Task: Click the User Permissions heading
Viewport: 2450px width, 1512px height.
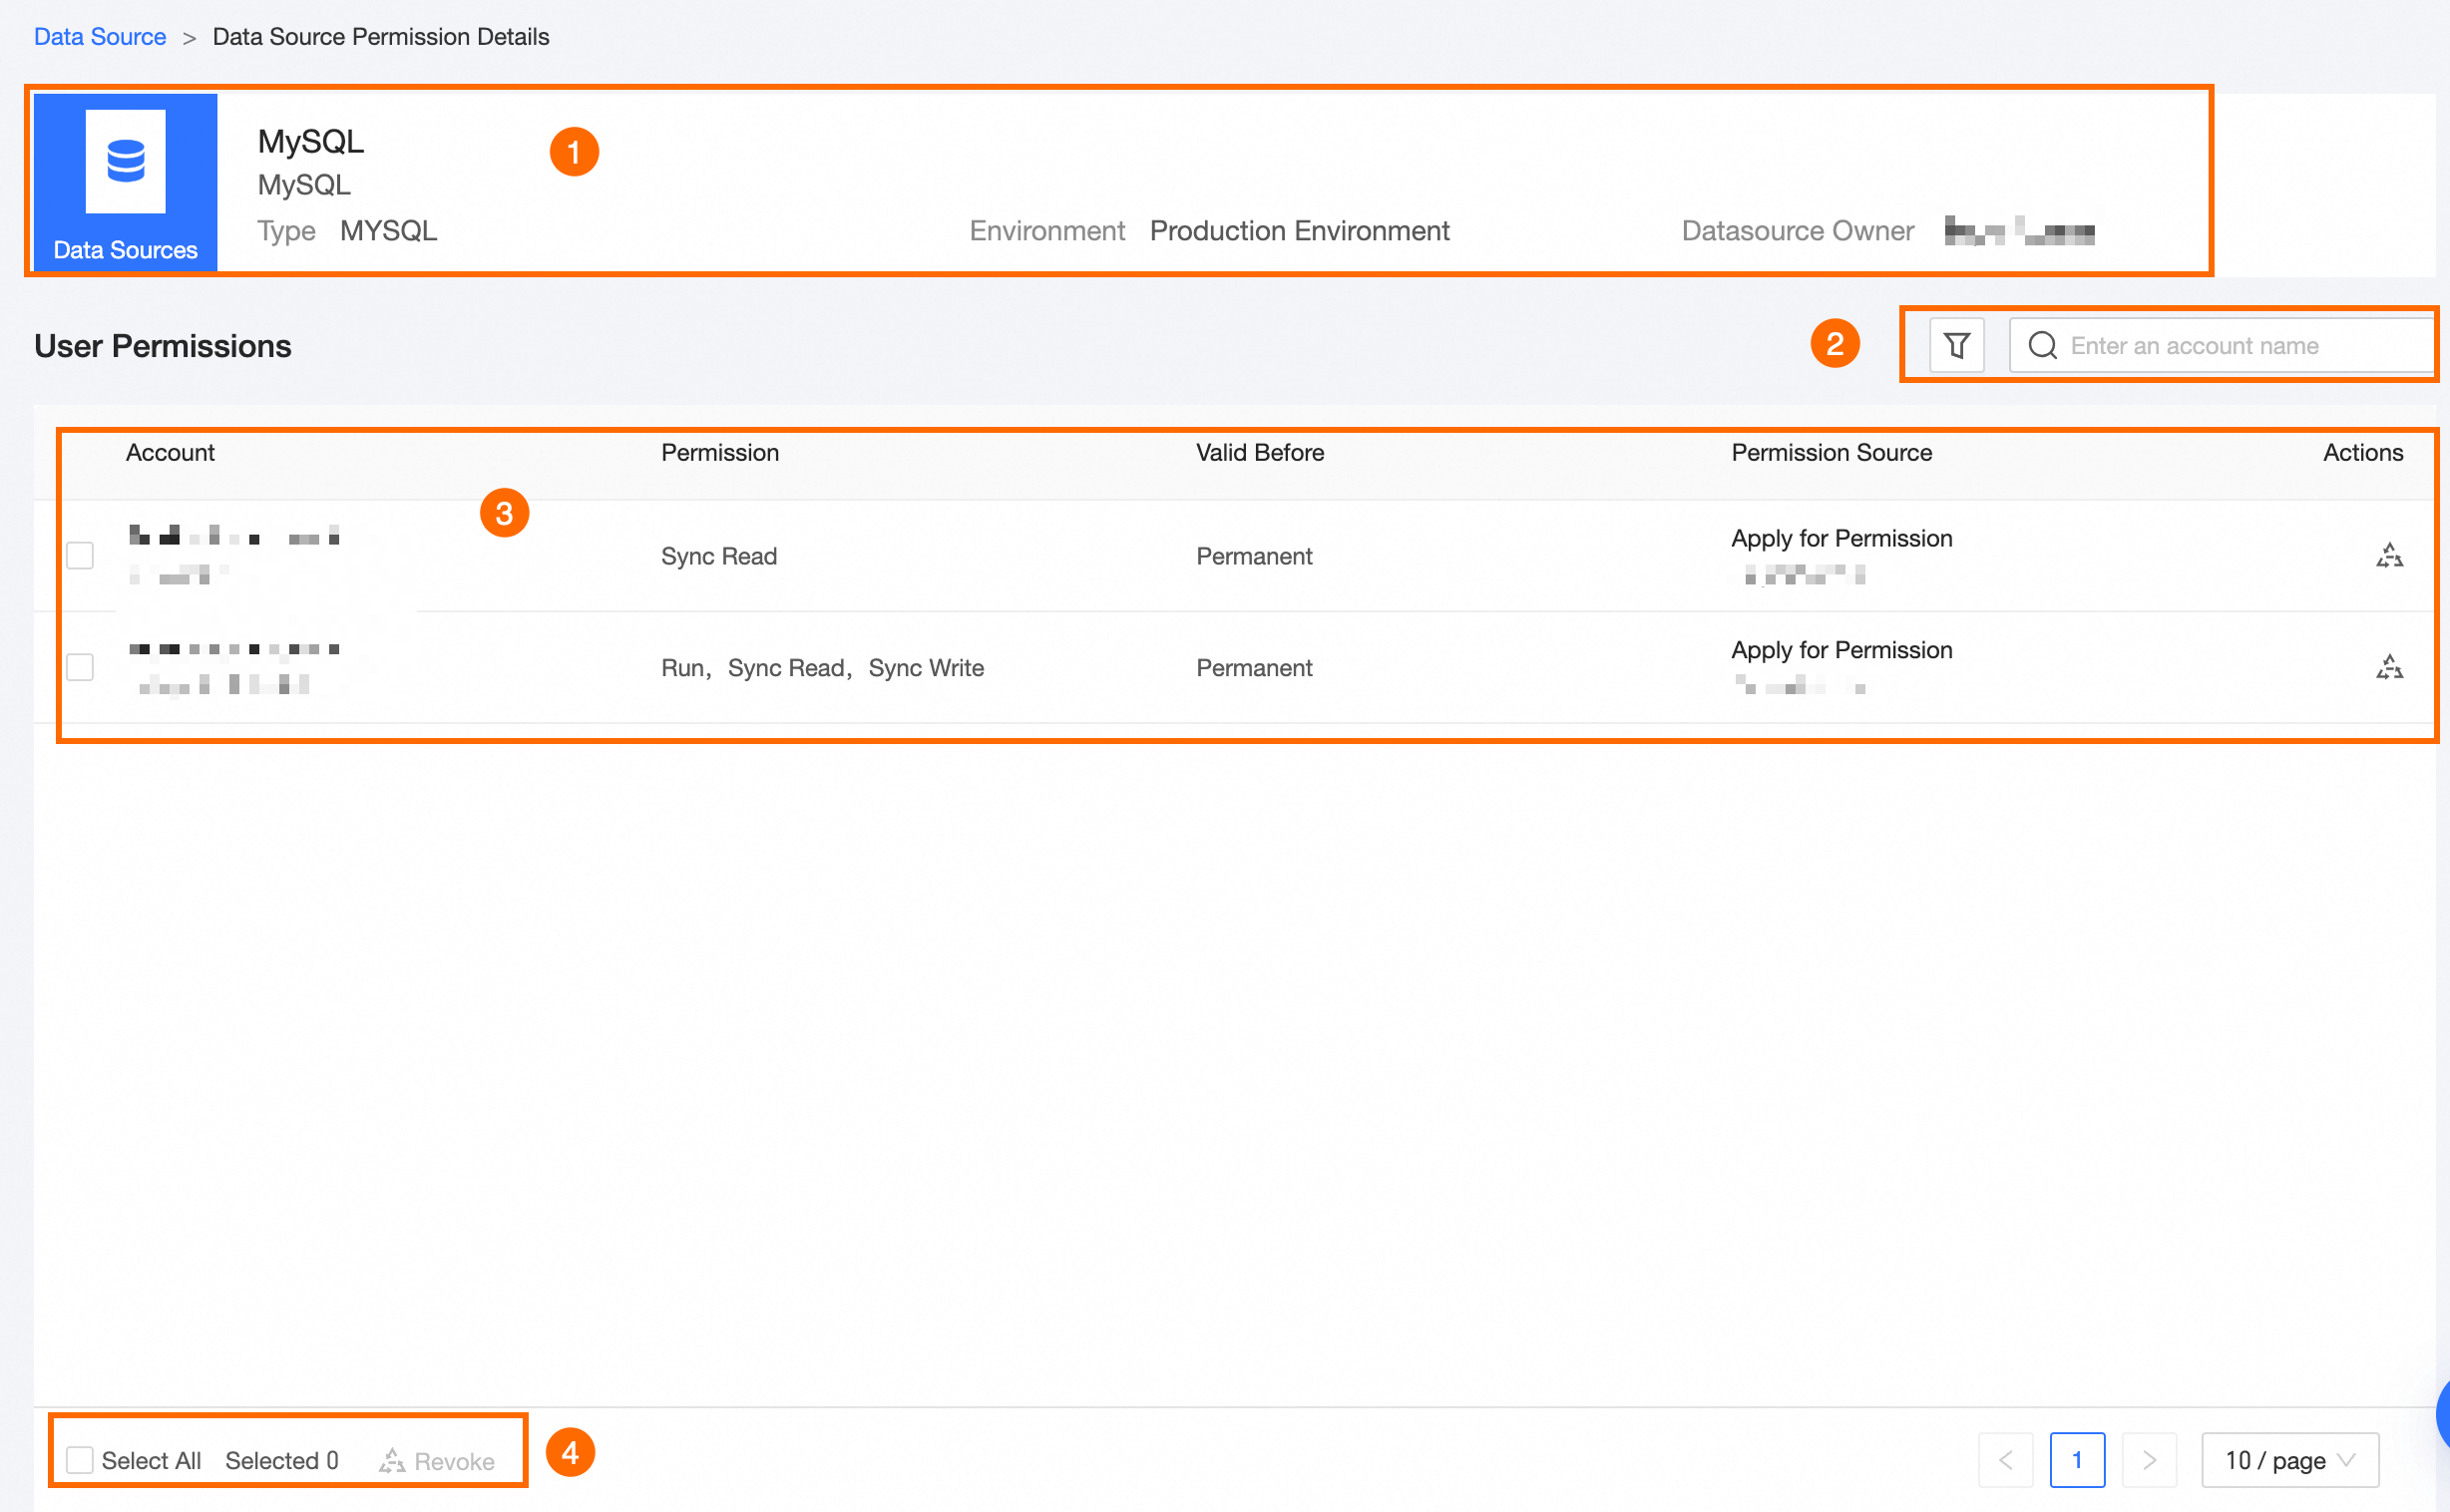Action: [163, 346]
